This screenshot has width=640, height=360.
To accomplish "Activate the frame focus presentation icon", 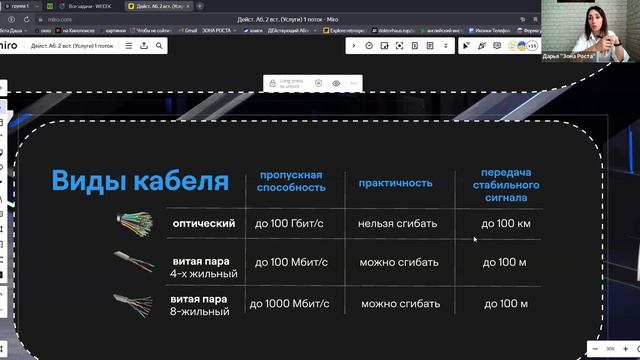I will (400, 46).
